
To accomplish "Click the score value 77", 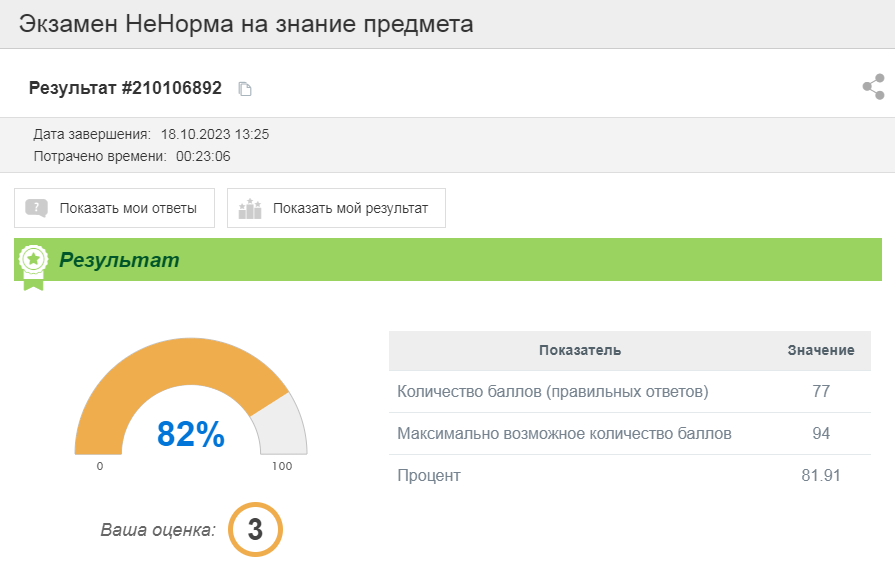I will 820,392.
